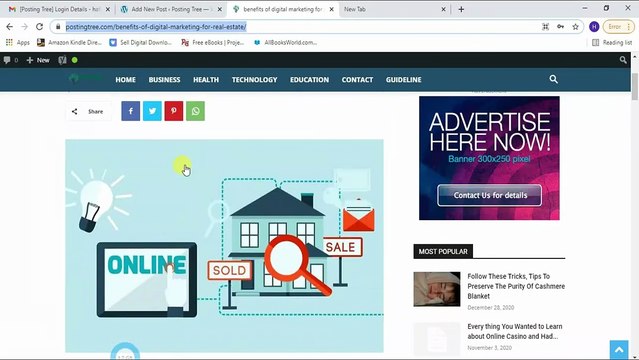Open admin bar search icon
This screenshot has width=639, height=360.
(623, 60)
